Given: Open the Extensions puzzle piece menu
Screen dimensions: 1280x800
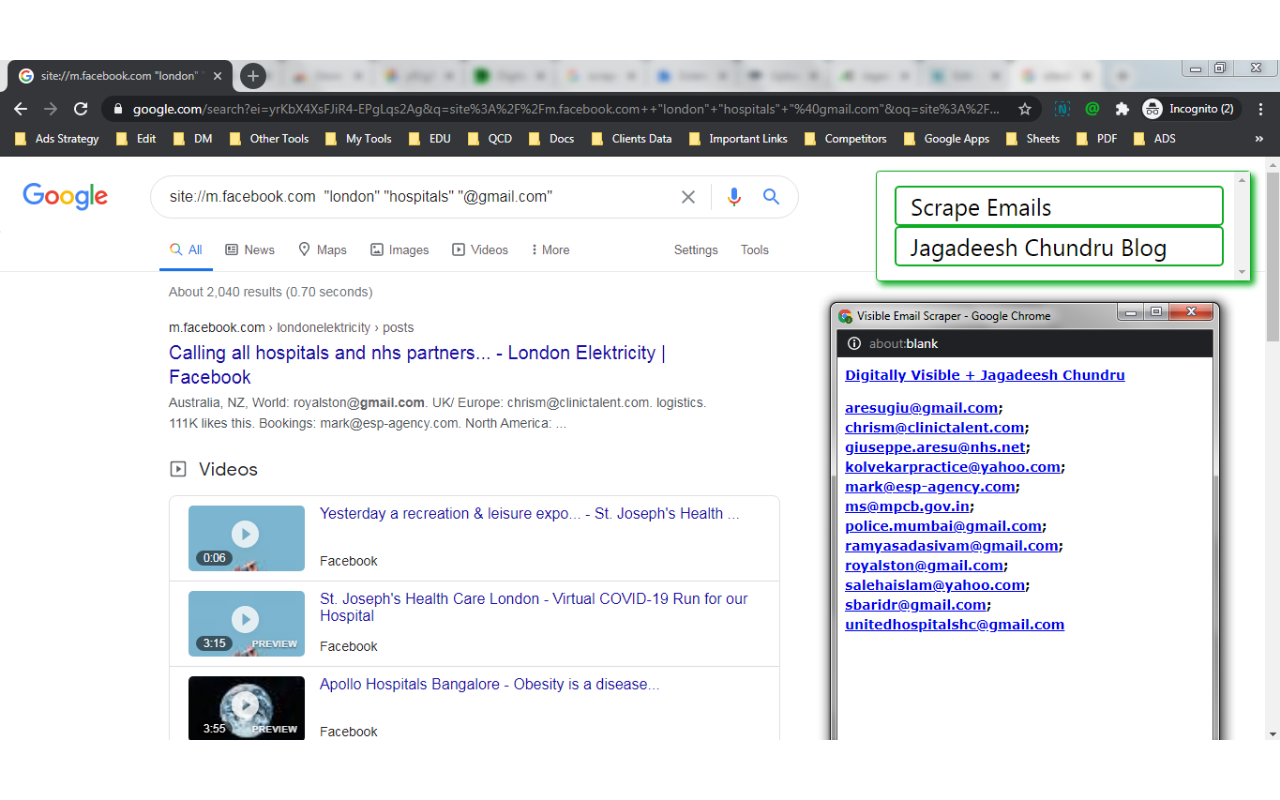Looking at the screenshot, I should point(1122,109).
